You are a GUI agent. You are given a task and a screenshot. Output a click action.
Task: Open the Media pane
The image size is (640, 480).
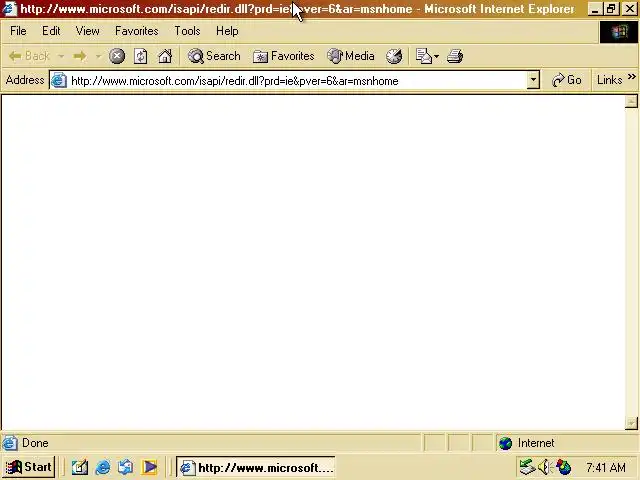click(351, 56)
